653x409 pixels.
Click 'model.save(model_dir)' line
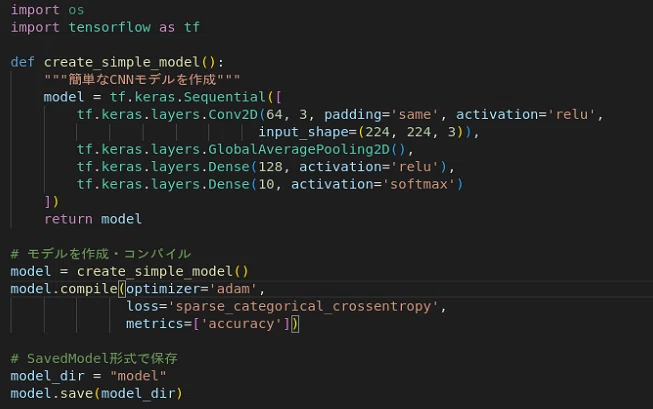97,393
